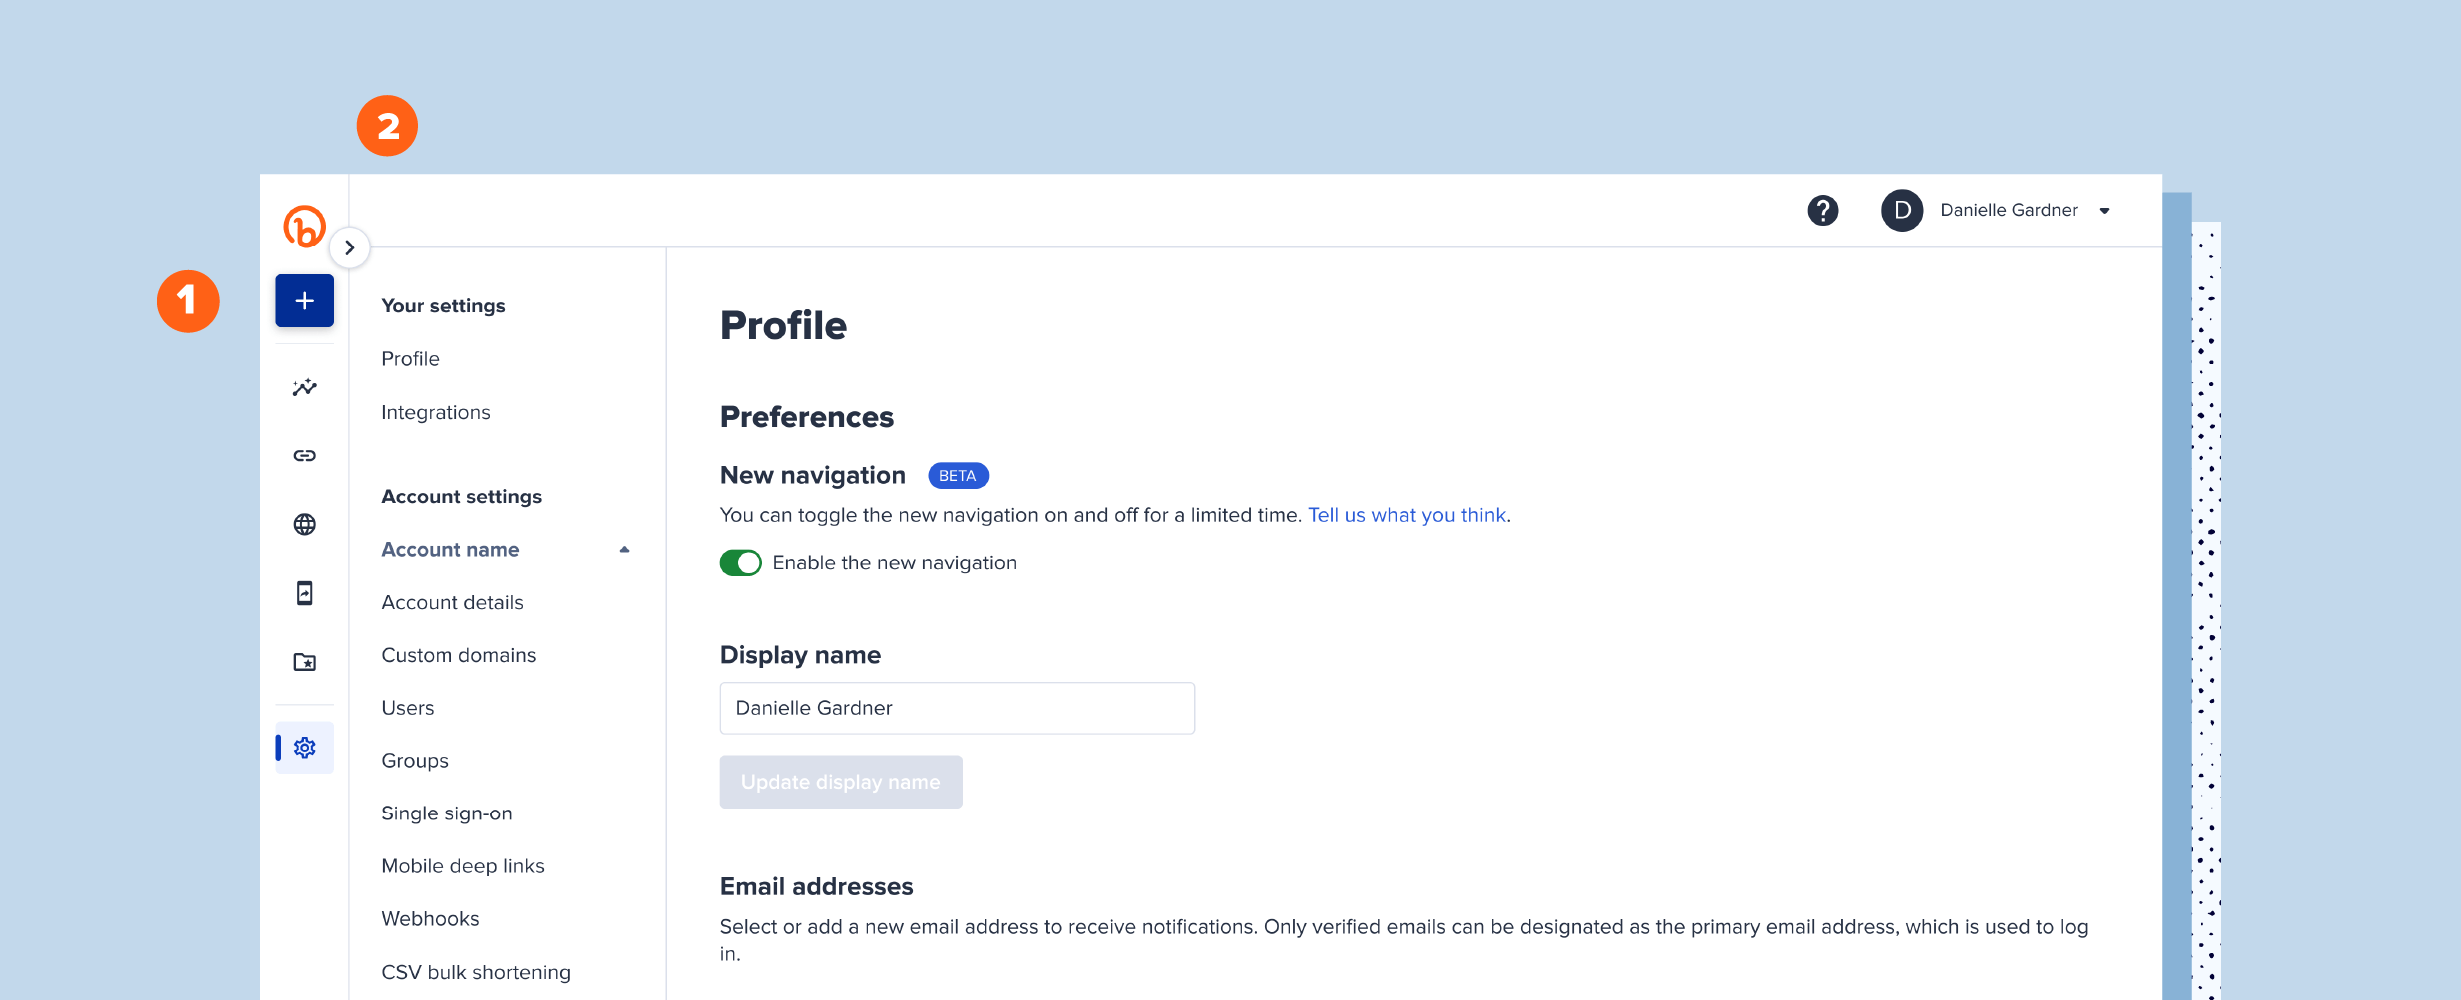Select Integrations in Your settings

coord(435,413)
